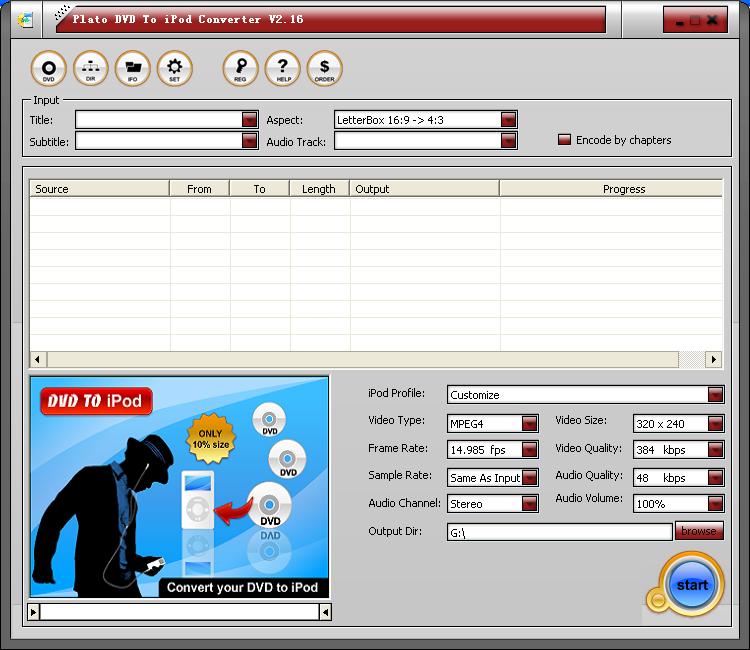Click the preview bar right end arrow

[325, 612]
